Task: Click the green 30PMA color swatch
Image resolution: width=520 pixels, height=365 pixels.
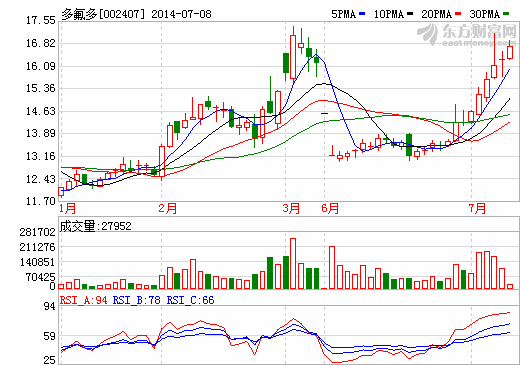Action: [x=506, y=14]
